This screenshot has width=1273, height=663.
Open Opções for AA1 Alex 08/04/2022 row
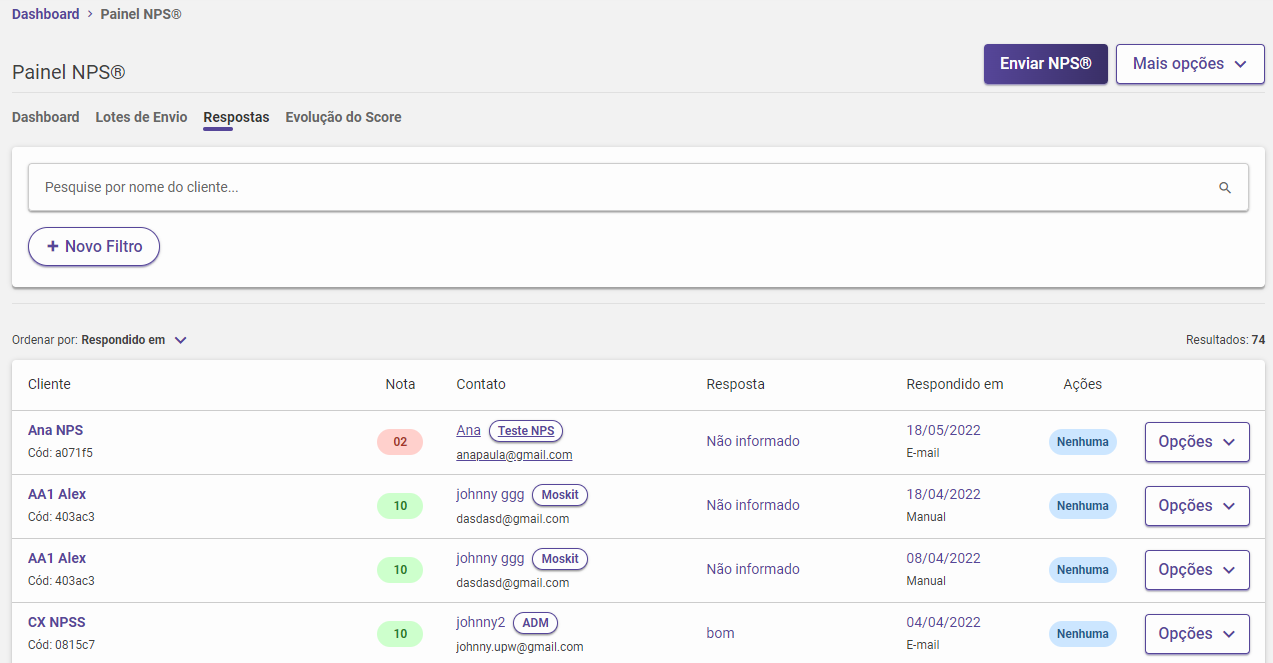click(x=1197, y=570)
